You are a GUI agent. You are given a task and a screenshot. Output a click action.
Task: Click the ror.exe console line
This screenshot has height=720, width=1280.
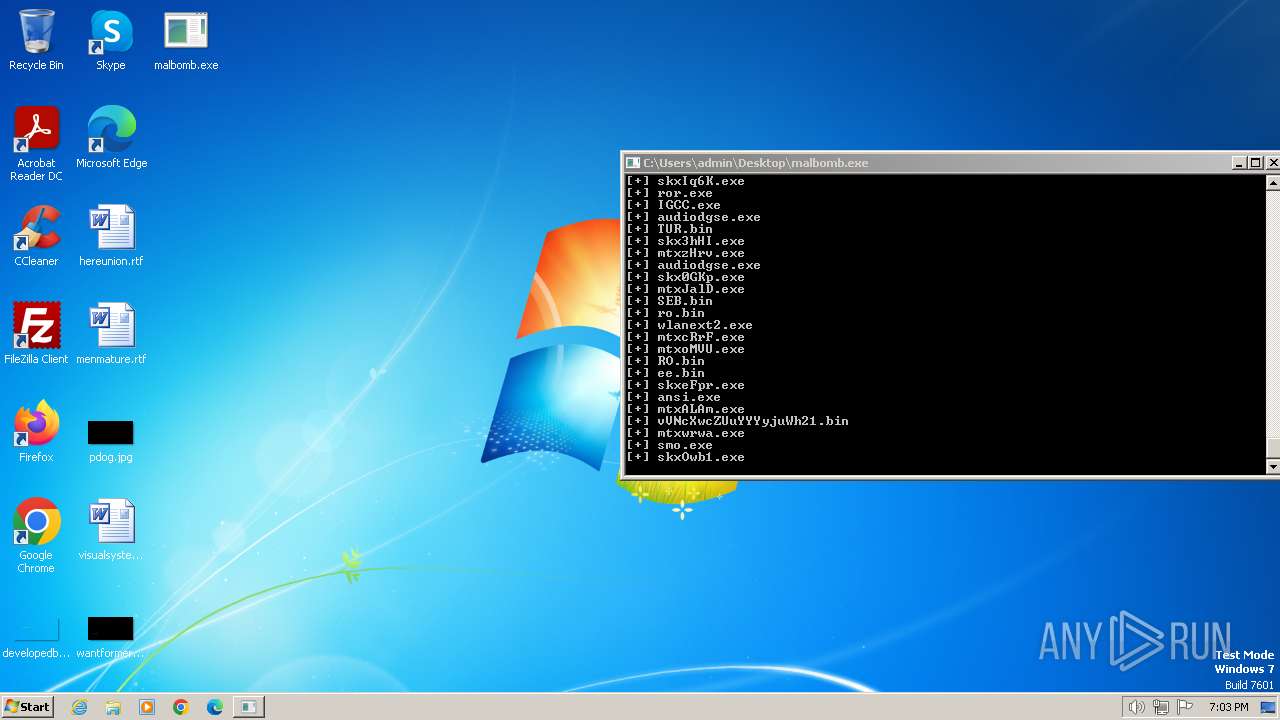[670, 193]
